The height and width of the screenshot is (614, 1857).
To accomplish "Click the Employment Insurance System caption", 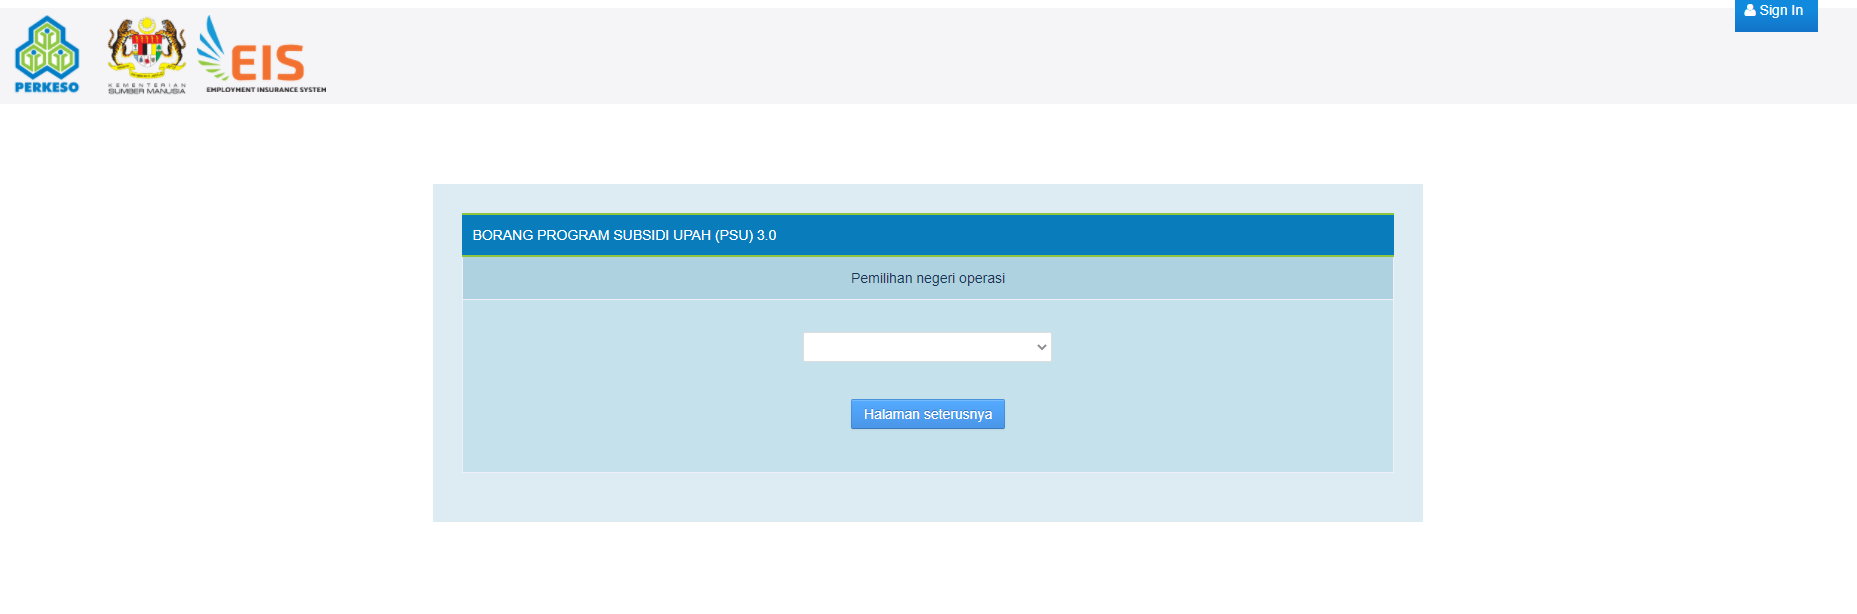I will click(x=266, y=90).
